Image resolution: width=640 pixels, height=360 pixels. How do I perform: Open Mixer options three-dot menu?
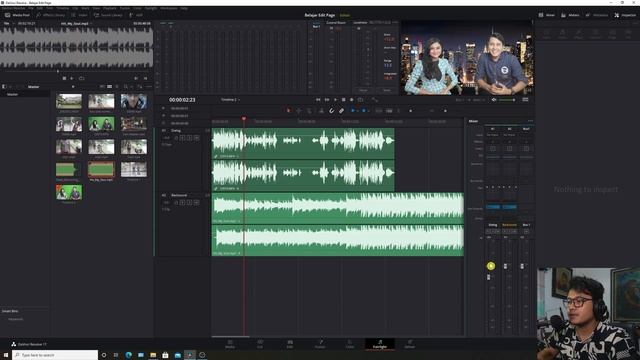(x=530, y=121)
